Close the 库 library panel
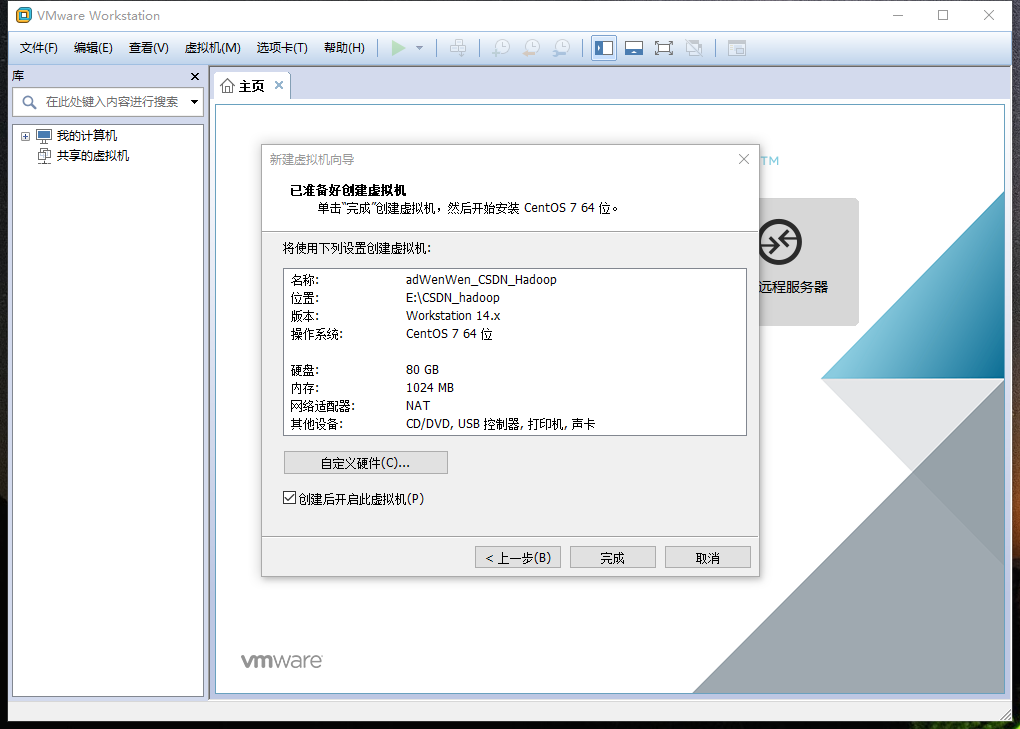 pos(195,77)
